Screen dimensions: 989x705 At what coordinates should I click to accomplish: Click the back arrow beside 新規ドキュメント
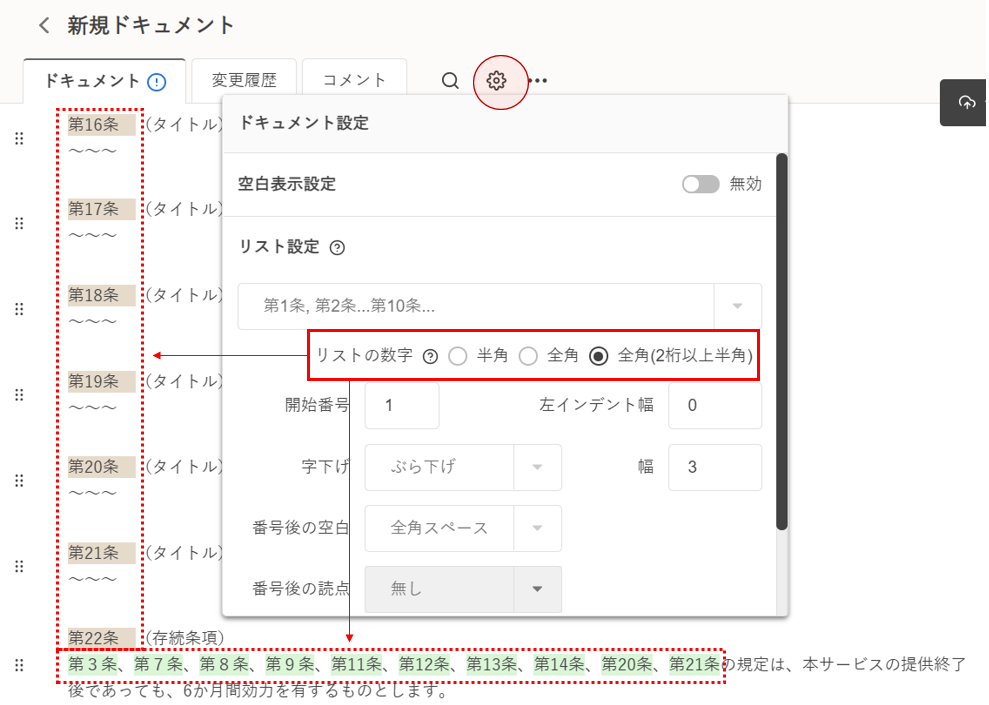[x=43, y=26]
